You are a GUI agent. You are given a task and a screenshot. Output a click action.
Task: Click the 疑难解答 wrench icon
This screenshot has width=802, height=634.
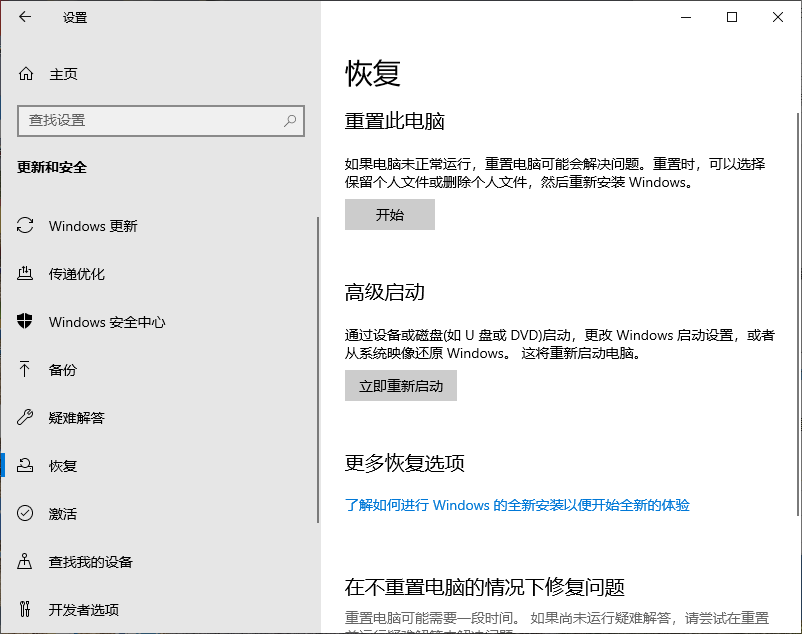26,418
